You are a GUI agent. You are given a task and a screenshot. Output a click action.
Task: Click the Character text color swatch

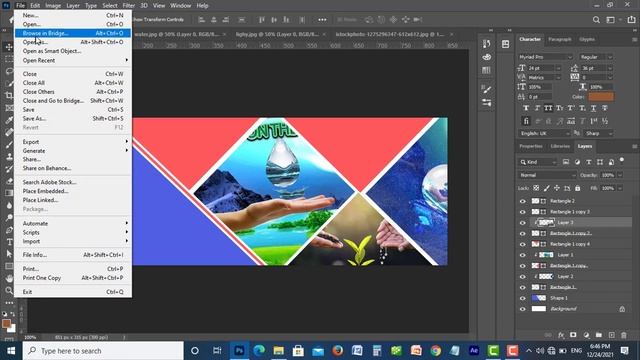(601, 97)
